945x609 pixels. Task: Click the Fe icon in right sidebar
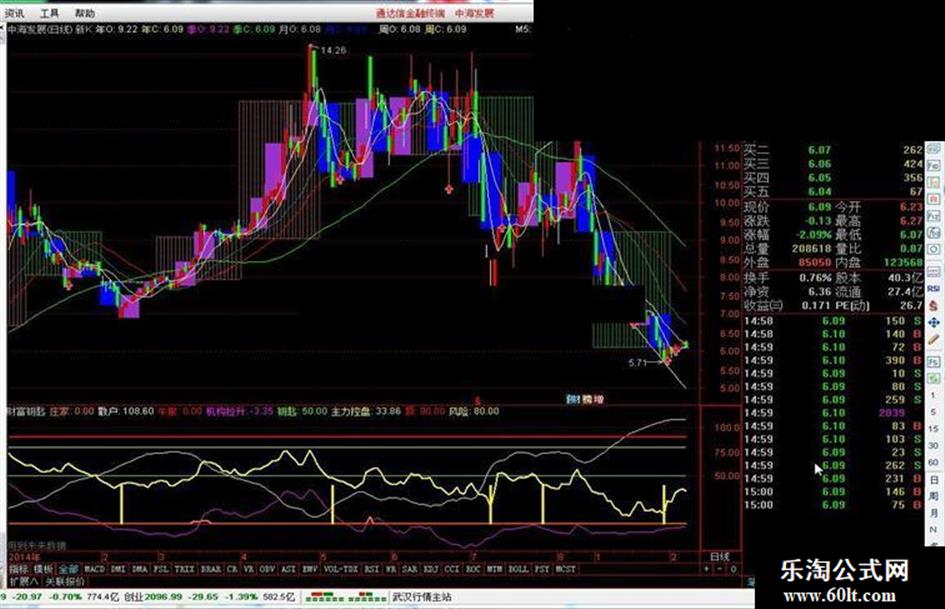(x=934, y=166)
